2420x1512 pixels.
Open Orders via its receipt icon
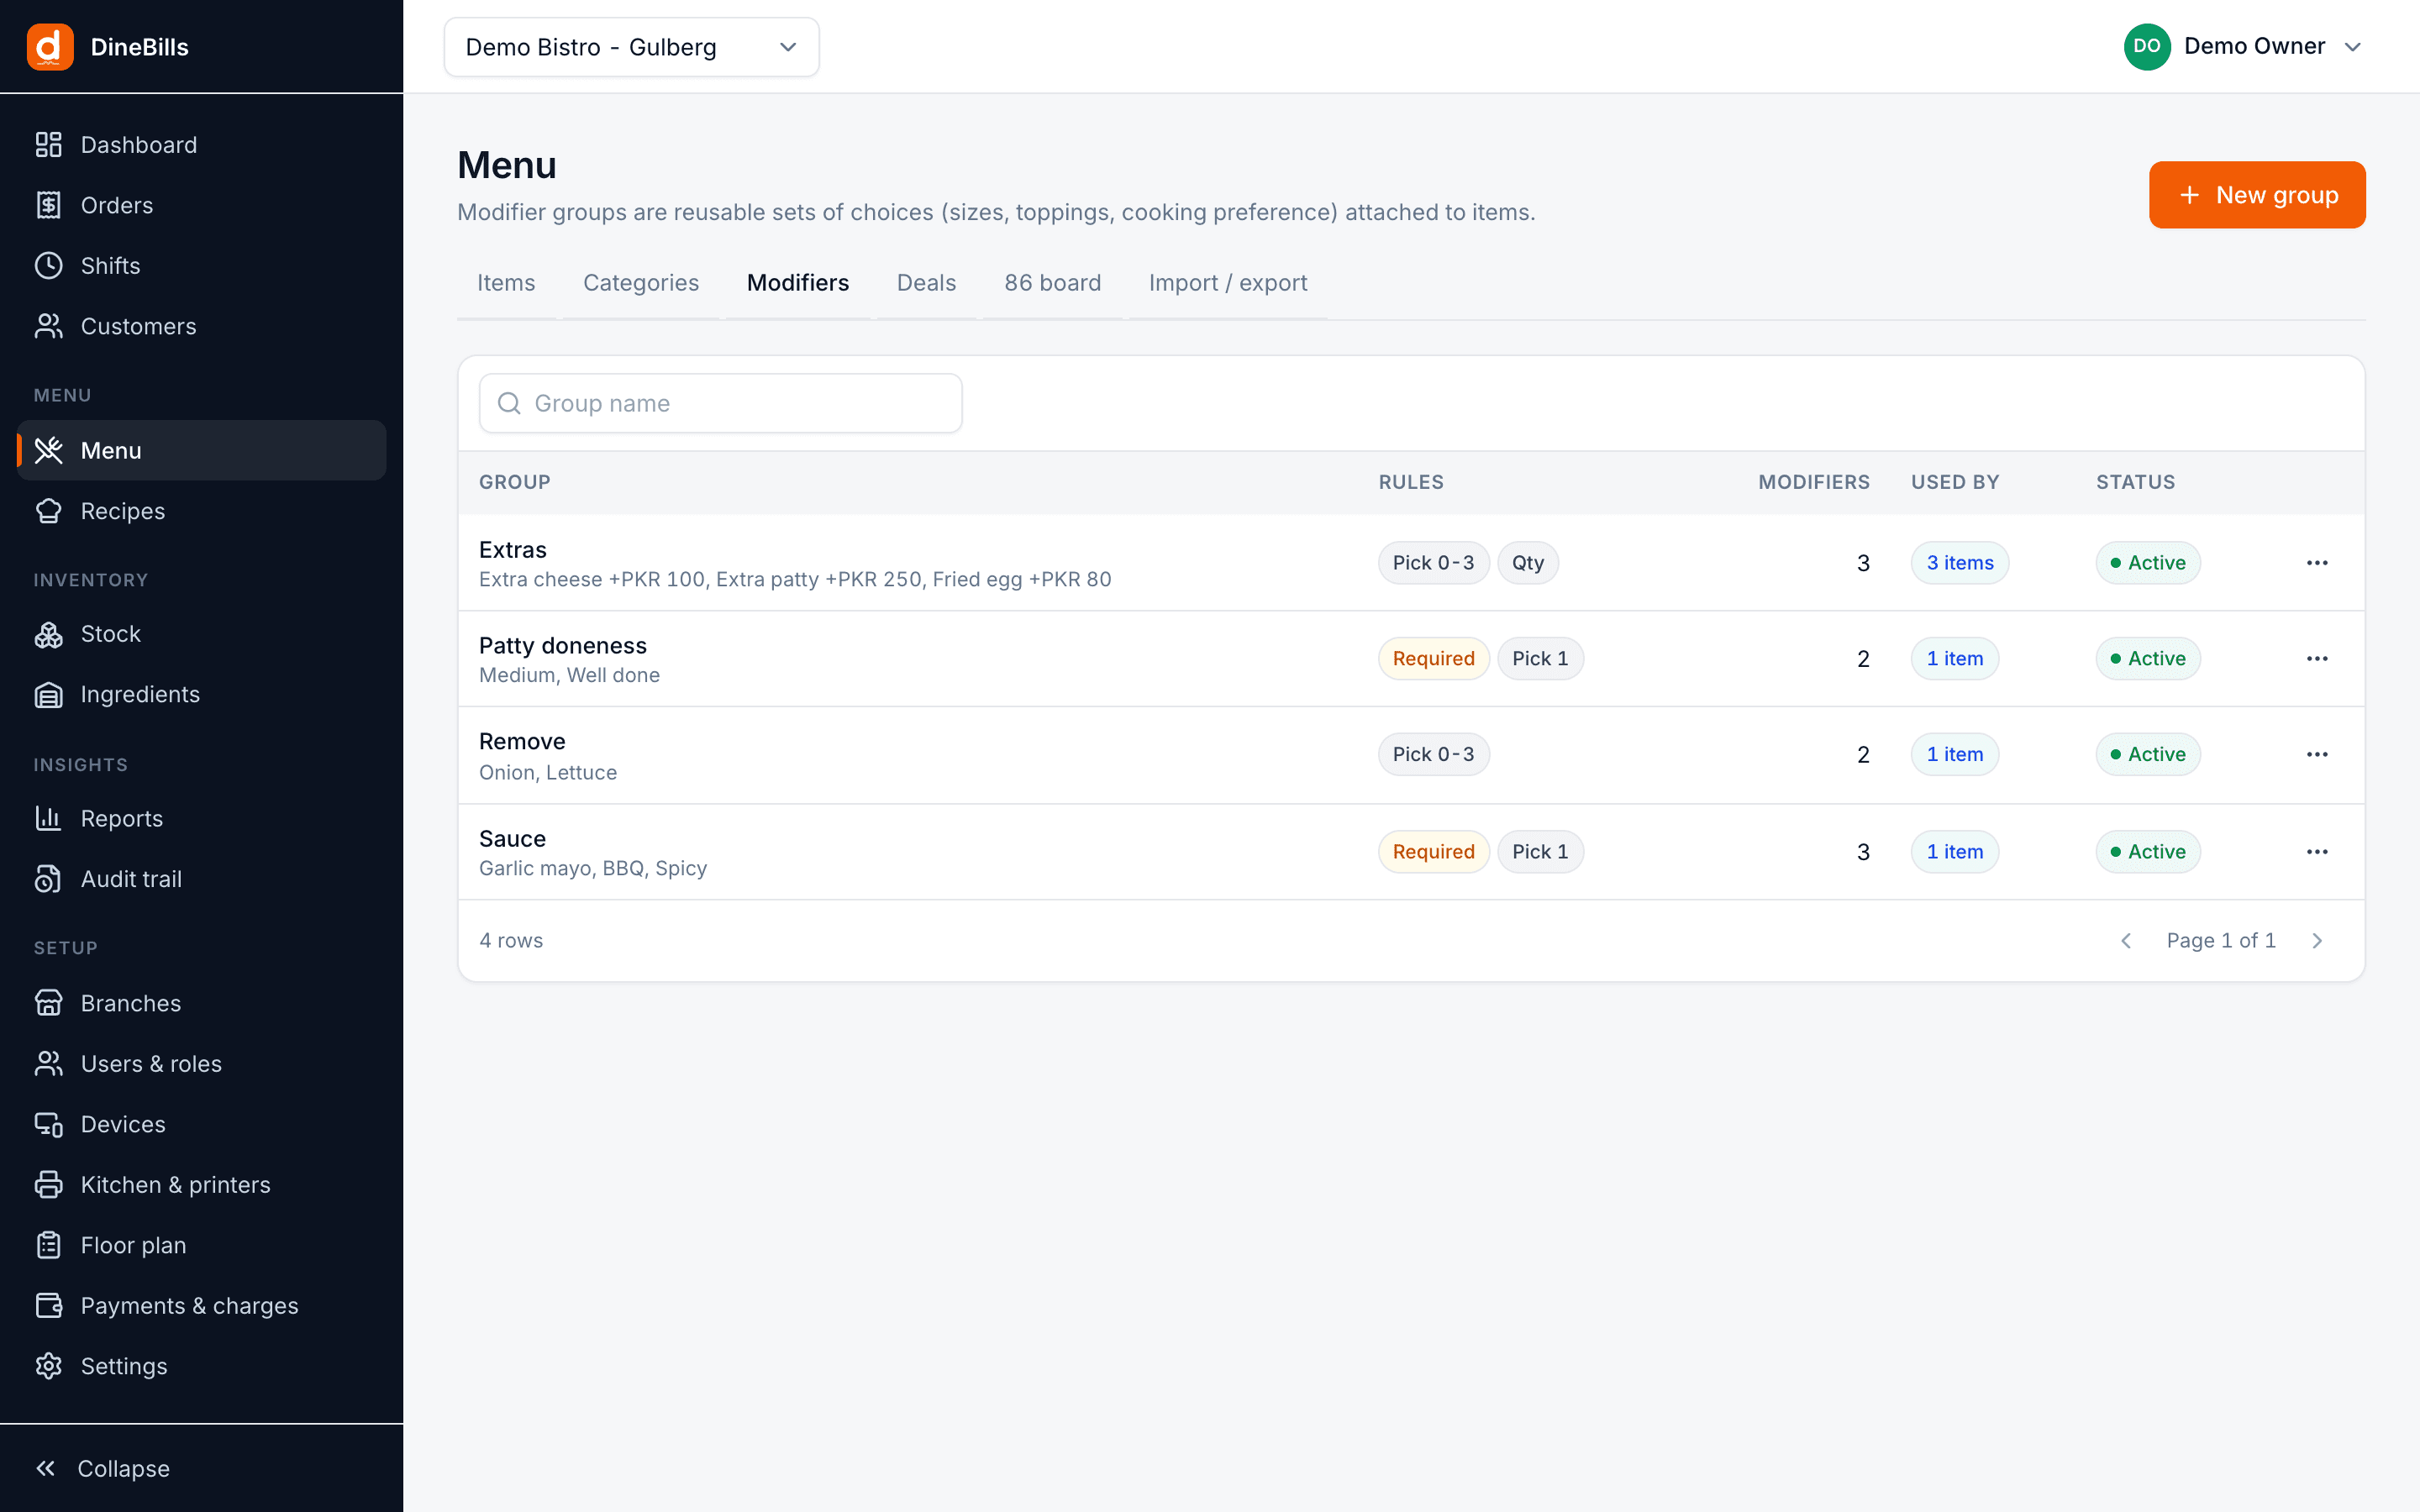click(x=49, y=205)
